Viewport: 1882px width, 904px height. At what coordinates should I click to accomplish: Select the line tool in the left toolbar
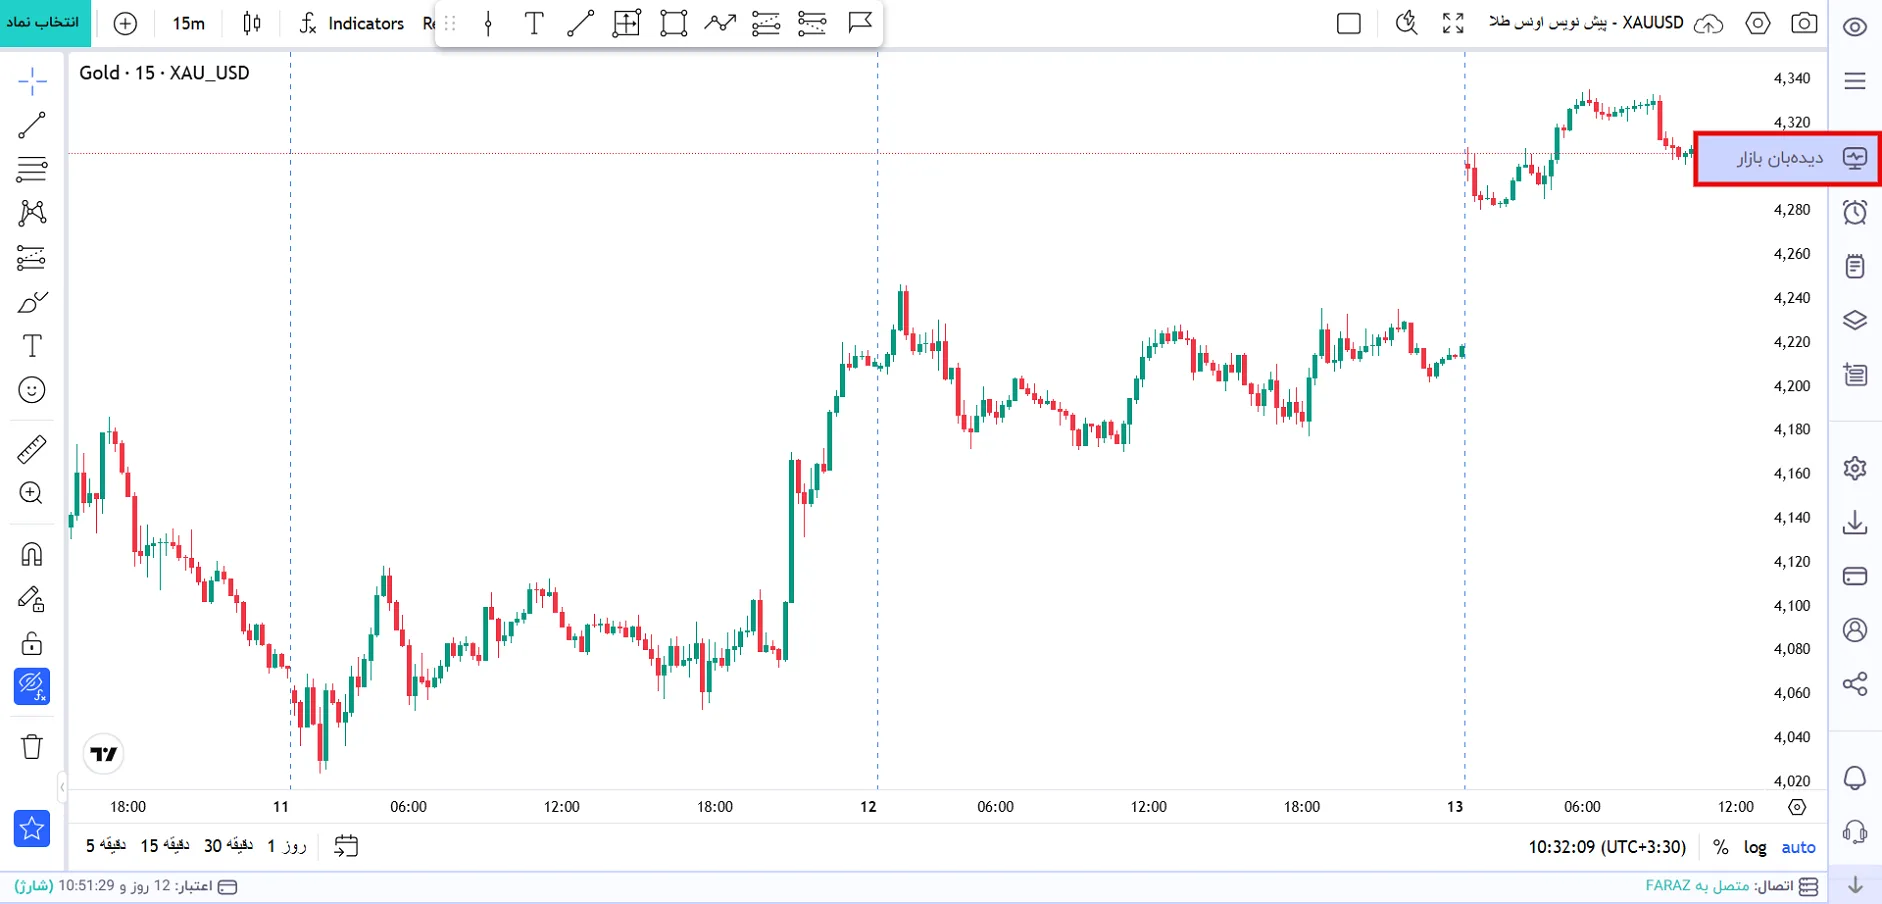click(x=32, y=125)
